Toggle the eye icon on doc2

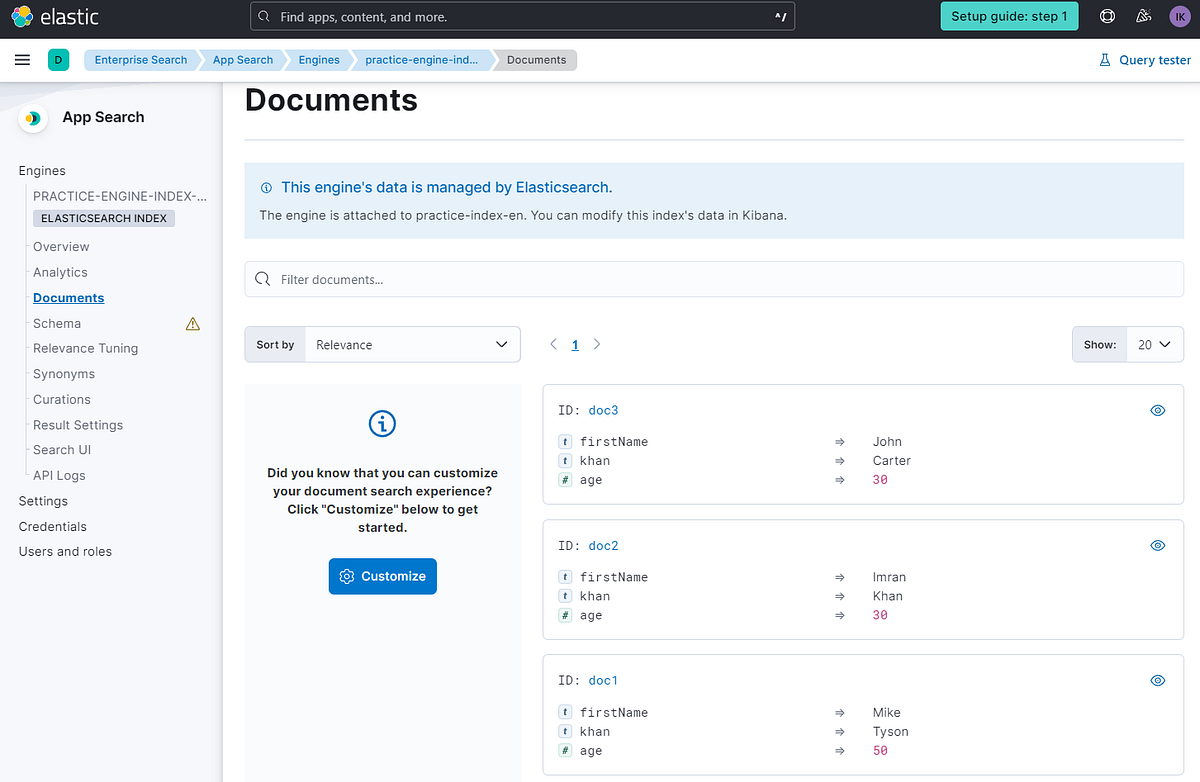click(1157, 545)
